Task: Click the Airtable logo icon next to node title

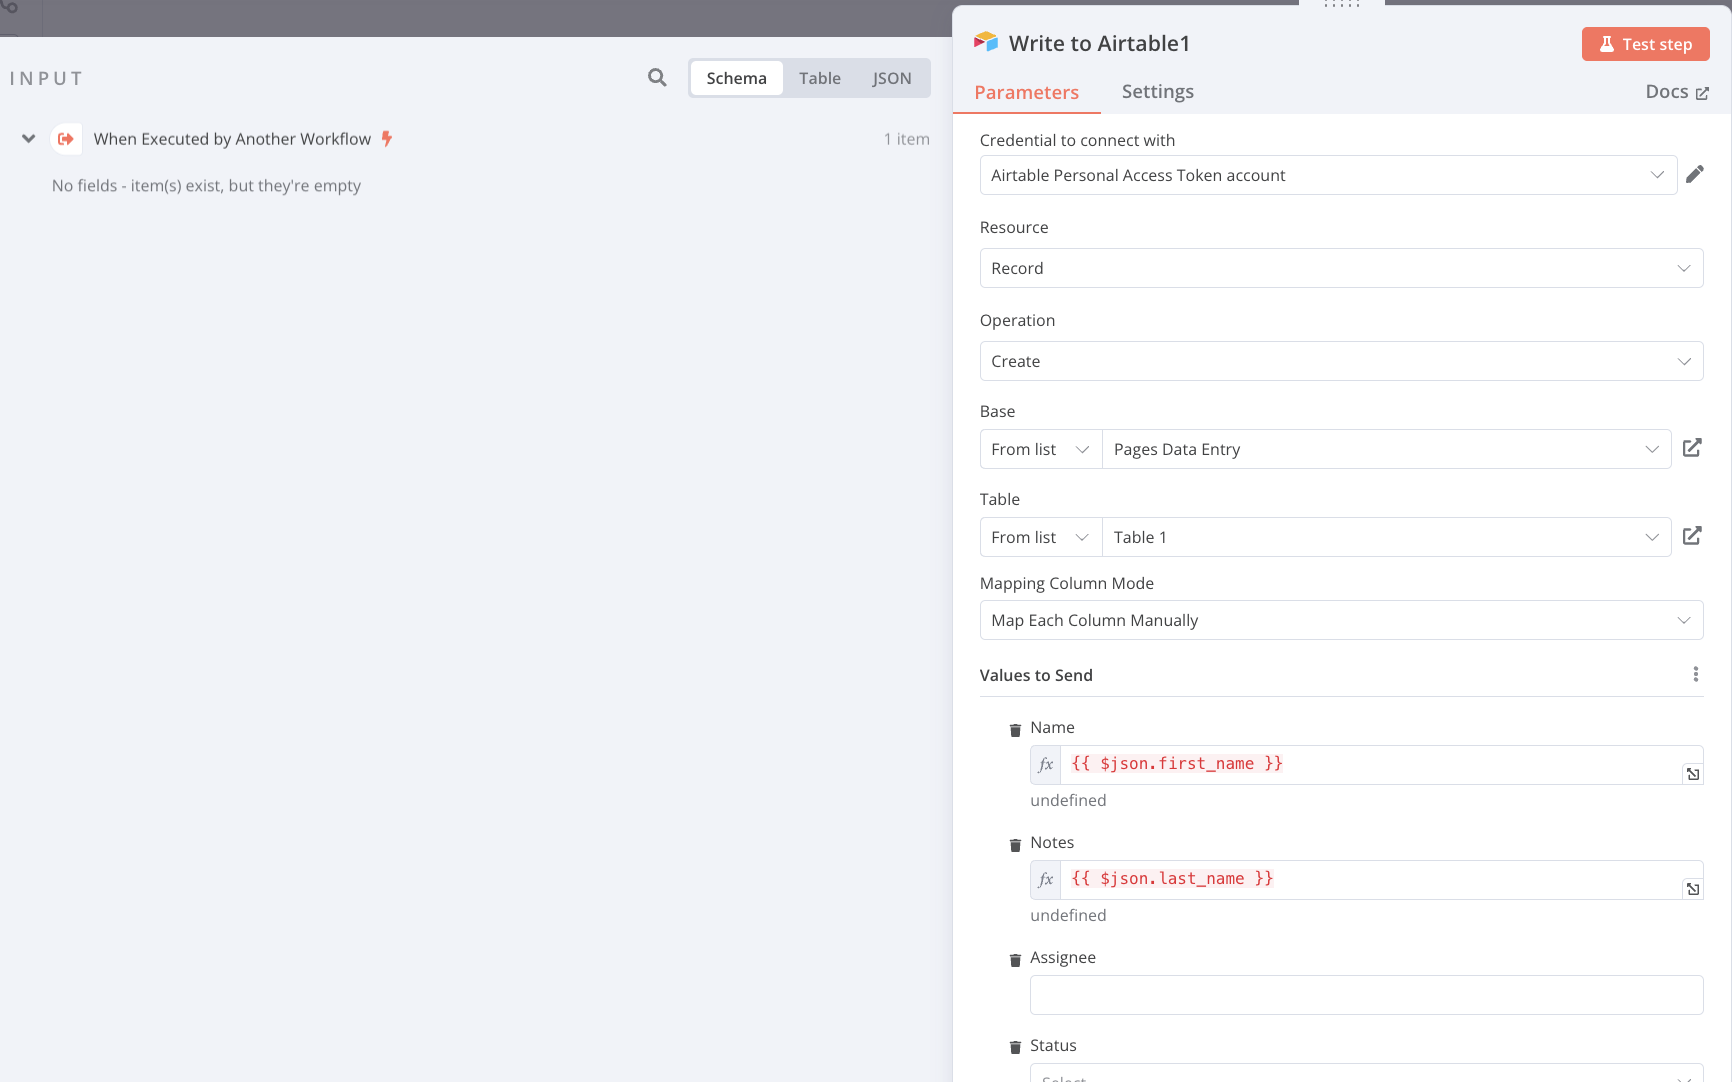Action: 986,42
